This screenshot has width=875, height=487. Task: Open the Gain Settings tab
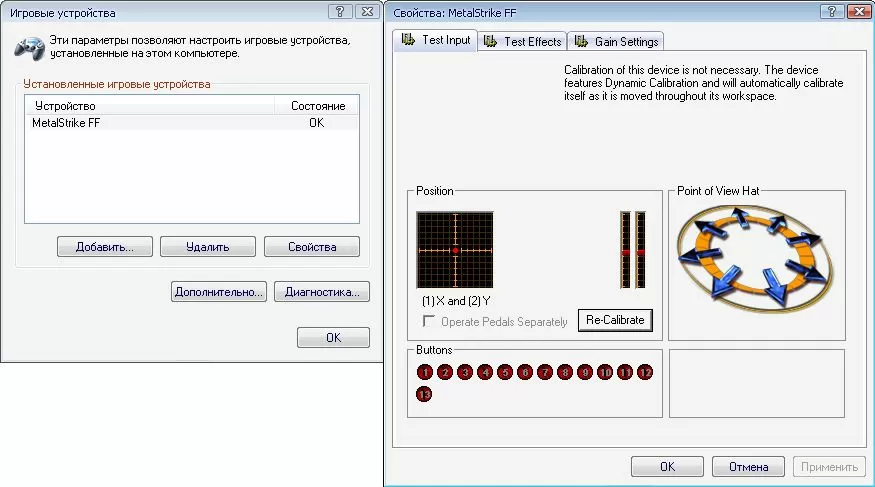point(615,41)
